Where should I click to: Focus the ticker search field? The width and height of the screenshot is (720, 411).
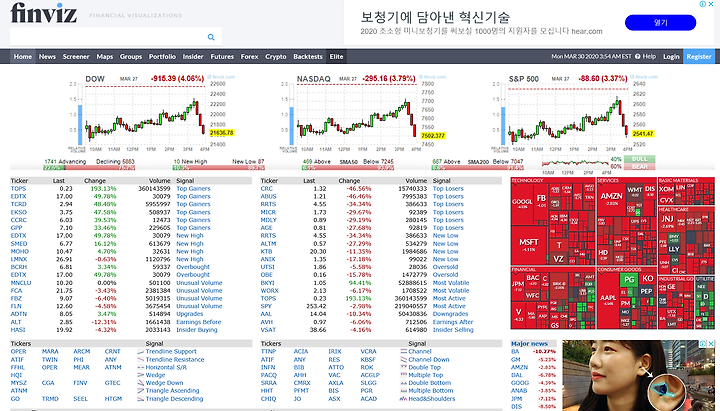point(108,37)
